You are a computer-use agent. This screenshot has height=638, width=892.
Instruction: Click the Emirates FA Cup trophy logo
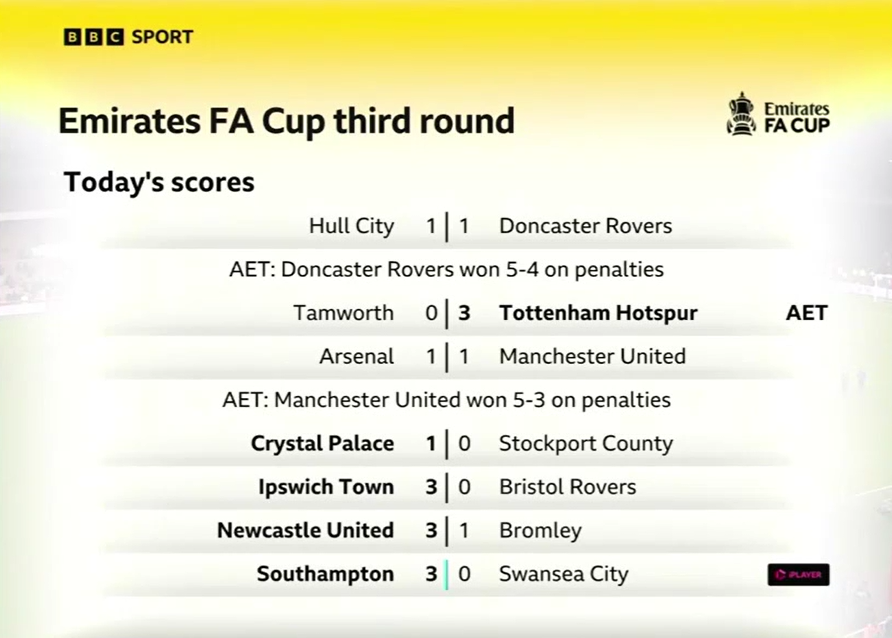[x=778, y=114]
